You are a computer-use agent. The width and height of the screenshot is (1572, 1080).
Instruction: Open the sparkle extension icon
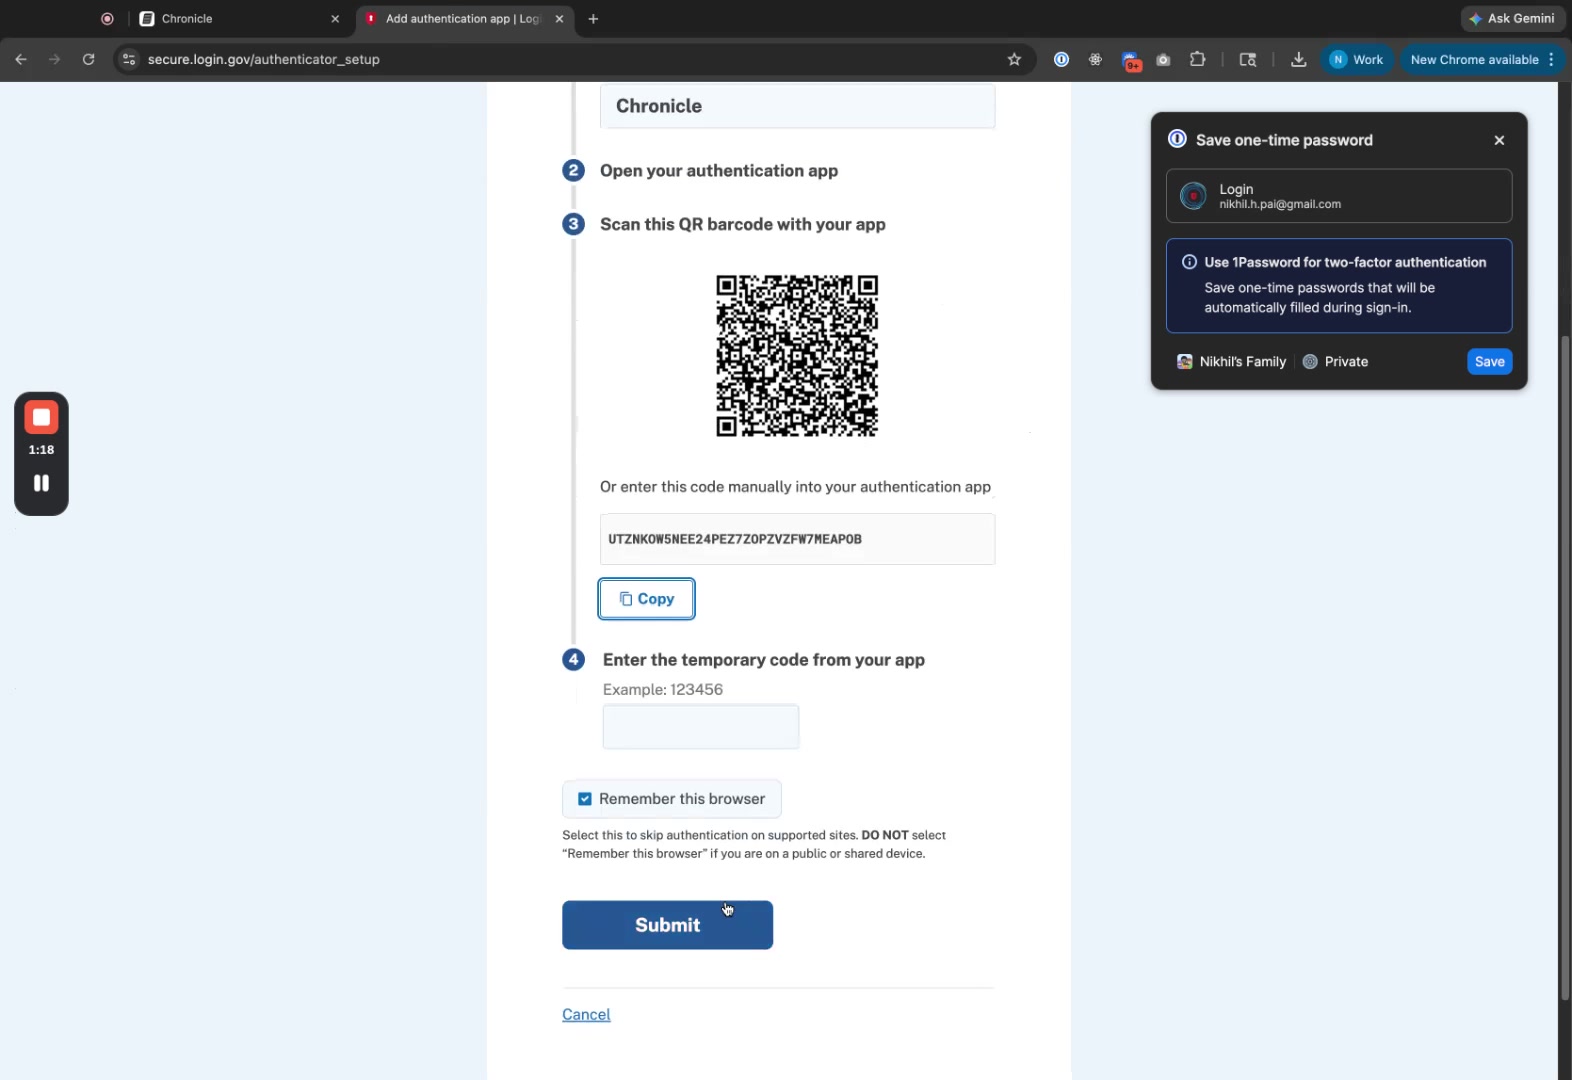[1095, 59]
